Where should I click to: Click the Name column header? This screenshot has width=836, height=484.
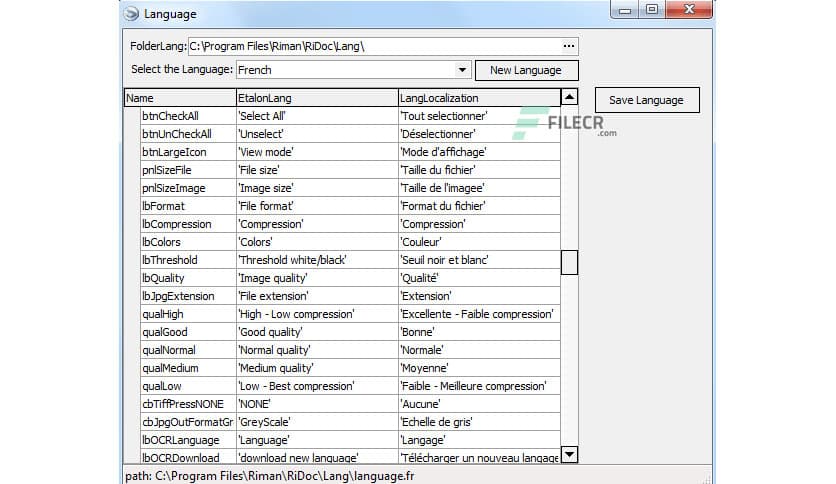(x=180, y=98)
